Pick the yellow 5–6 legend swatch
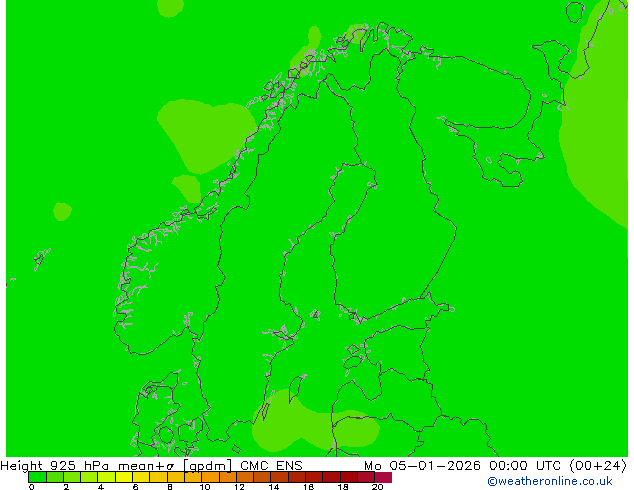The height and width of the screenshot is (490, 634). click(124, 477)
